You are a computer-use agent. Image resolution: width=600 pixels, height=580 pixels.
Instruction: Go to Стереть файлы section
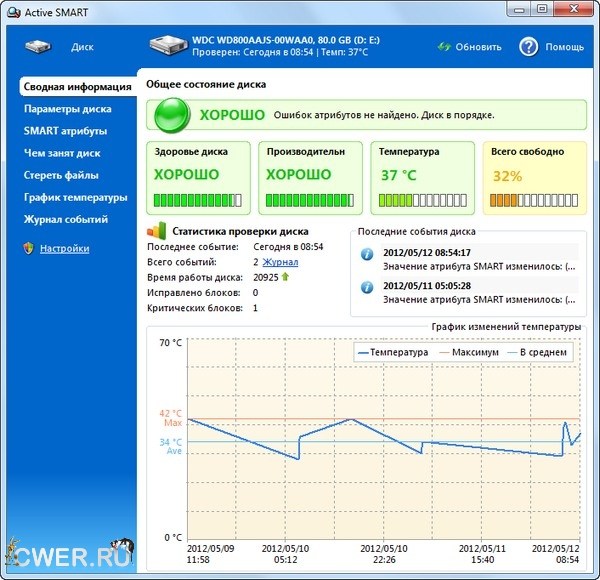[x=62, y=175]
